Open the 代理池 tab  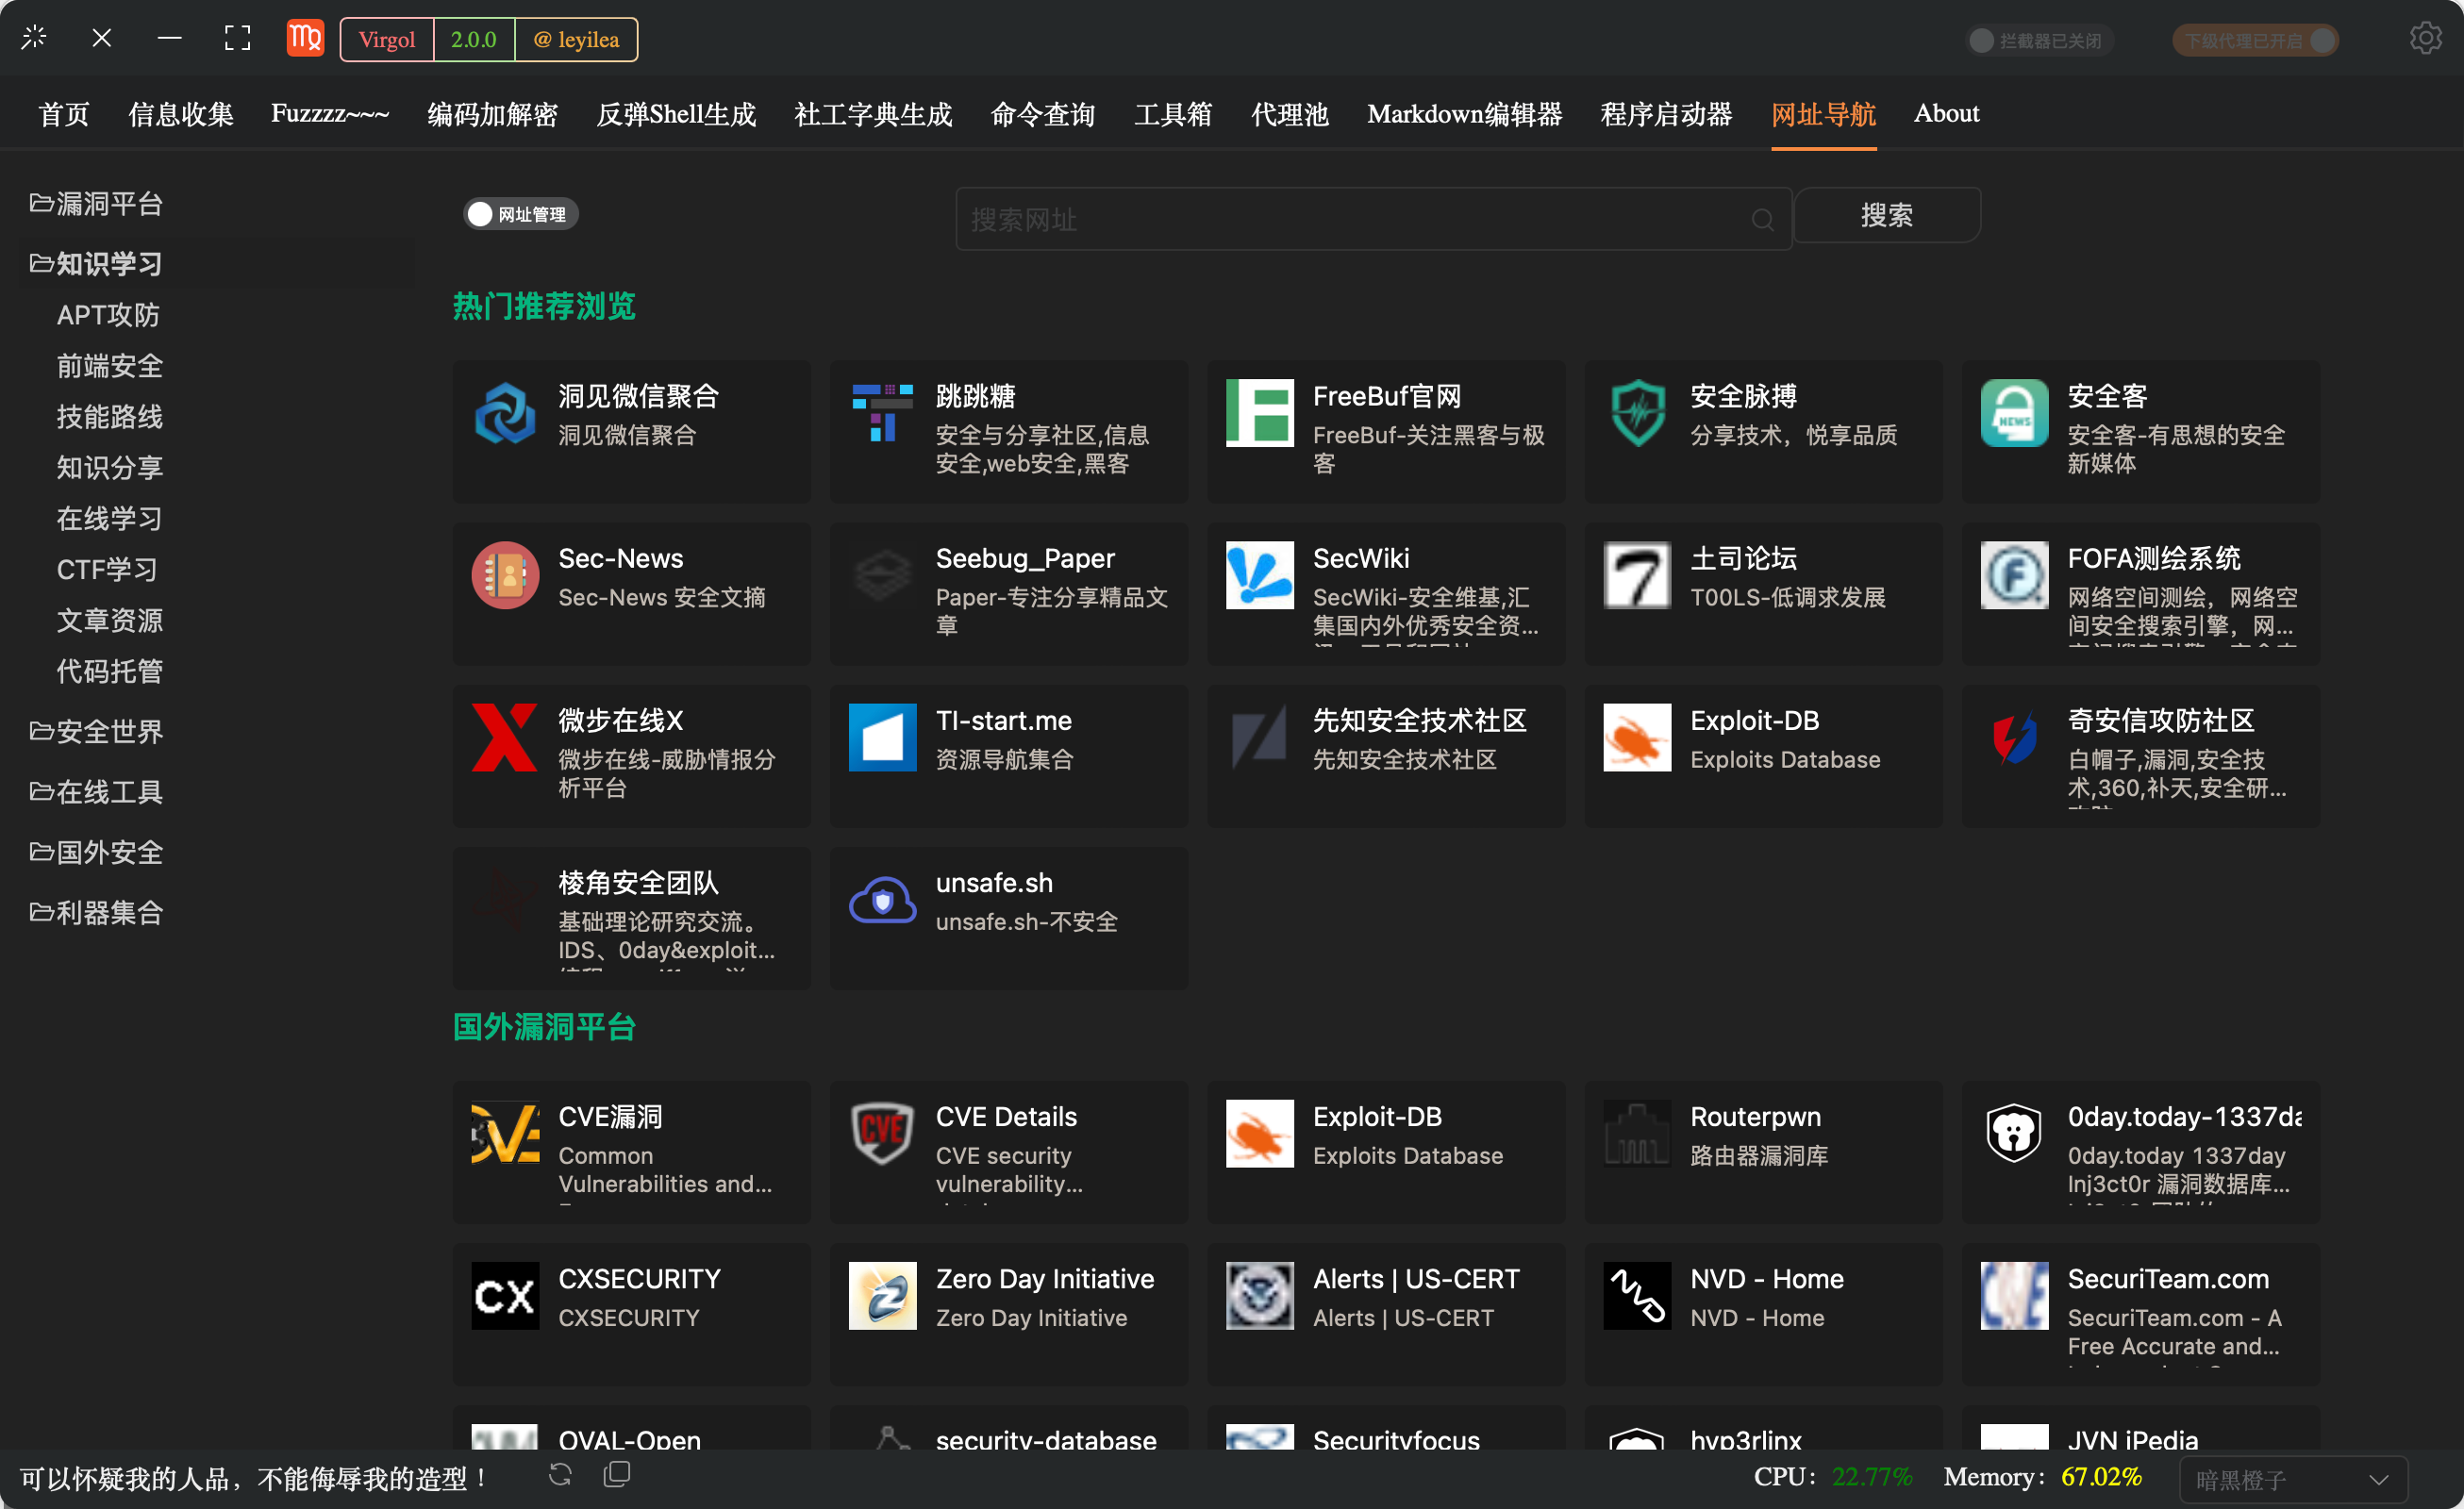(1289, 114)
